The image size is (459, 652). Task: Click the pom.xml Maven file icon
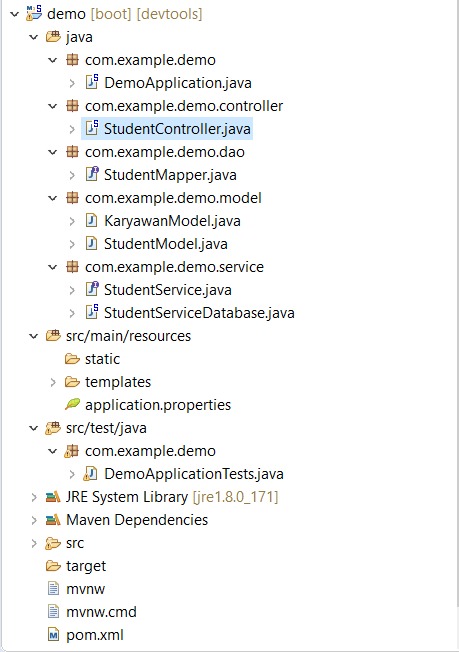click(x=54, y=635)
